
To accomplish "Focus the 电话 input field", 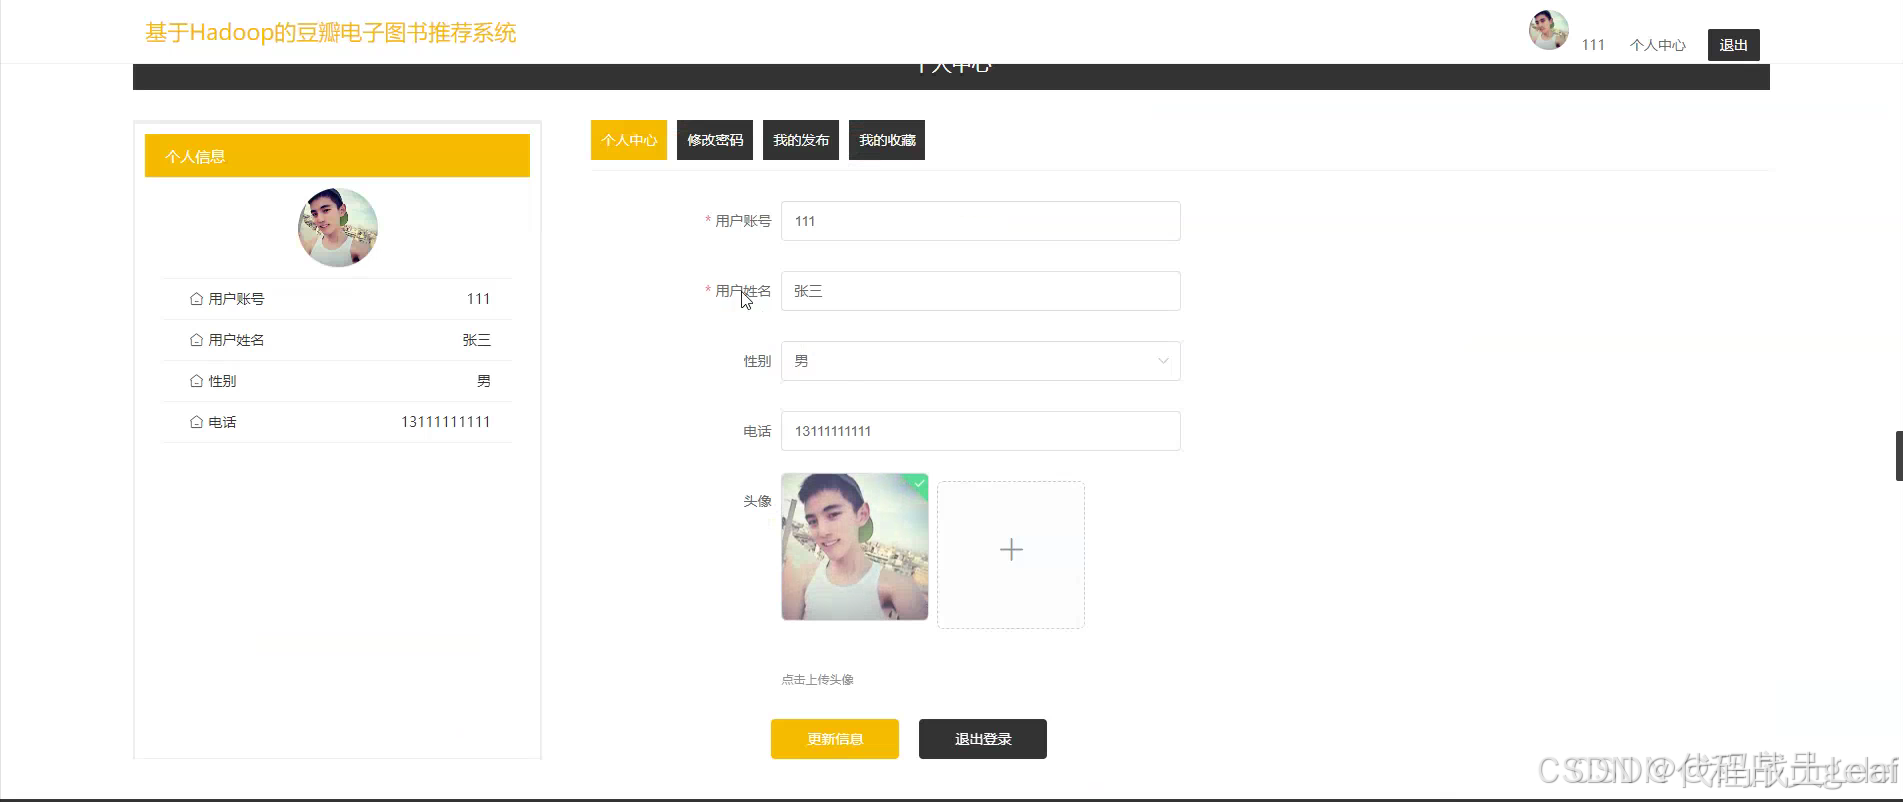I will click(981, 431).
